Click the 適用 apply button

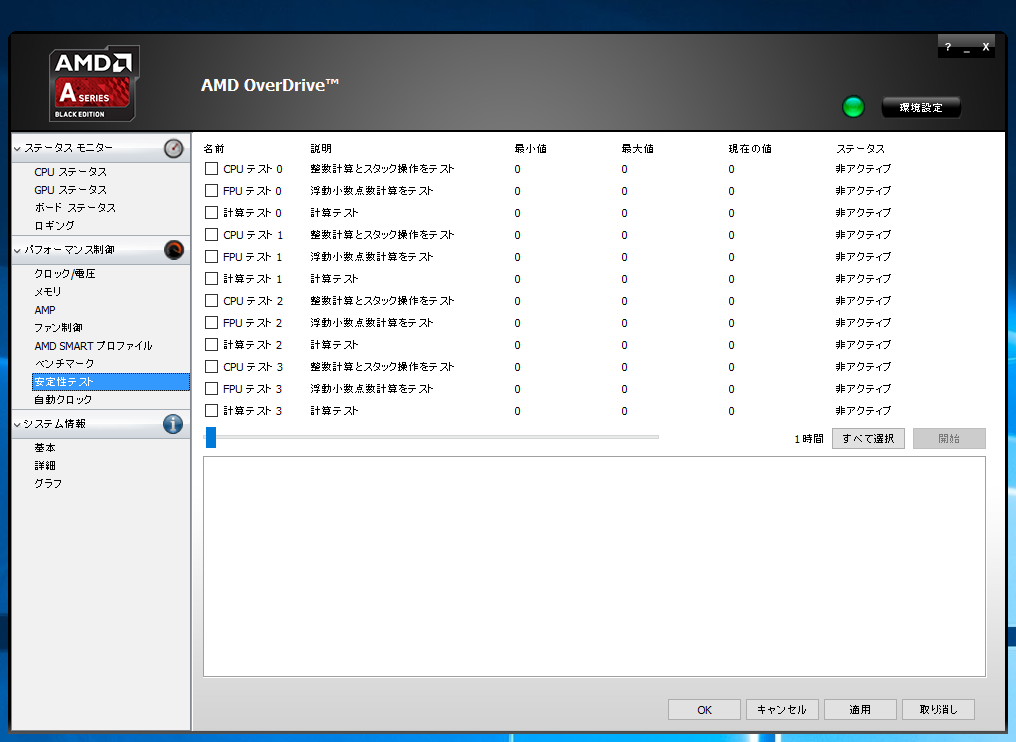pyautogui.click(x=860, y=710)
